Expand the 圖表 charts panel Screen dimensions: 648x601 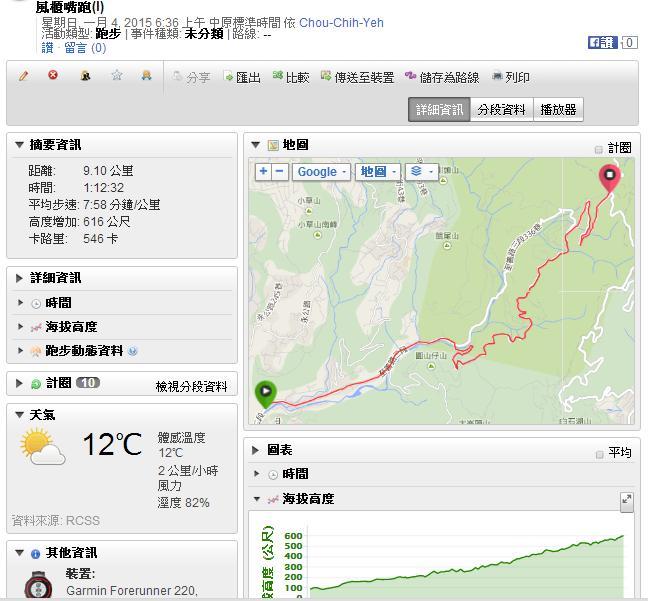255,450
